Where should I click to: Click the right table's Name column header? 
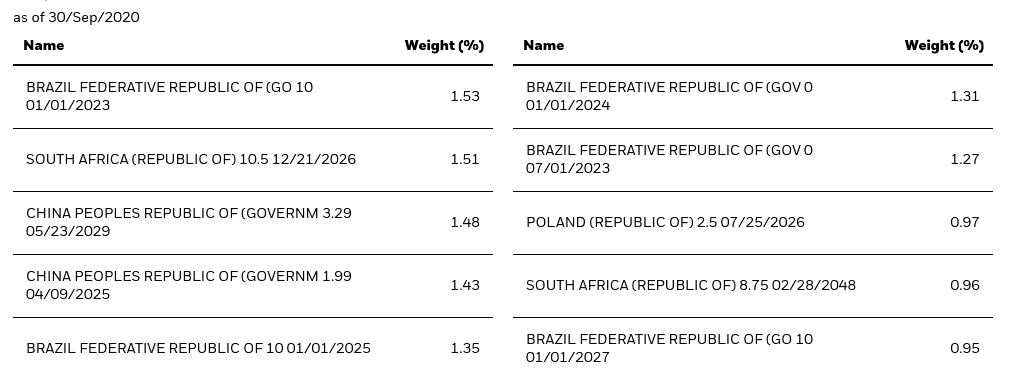[544, 46]
